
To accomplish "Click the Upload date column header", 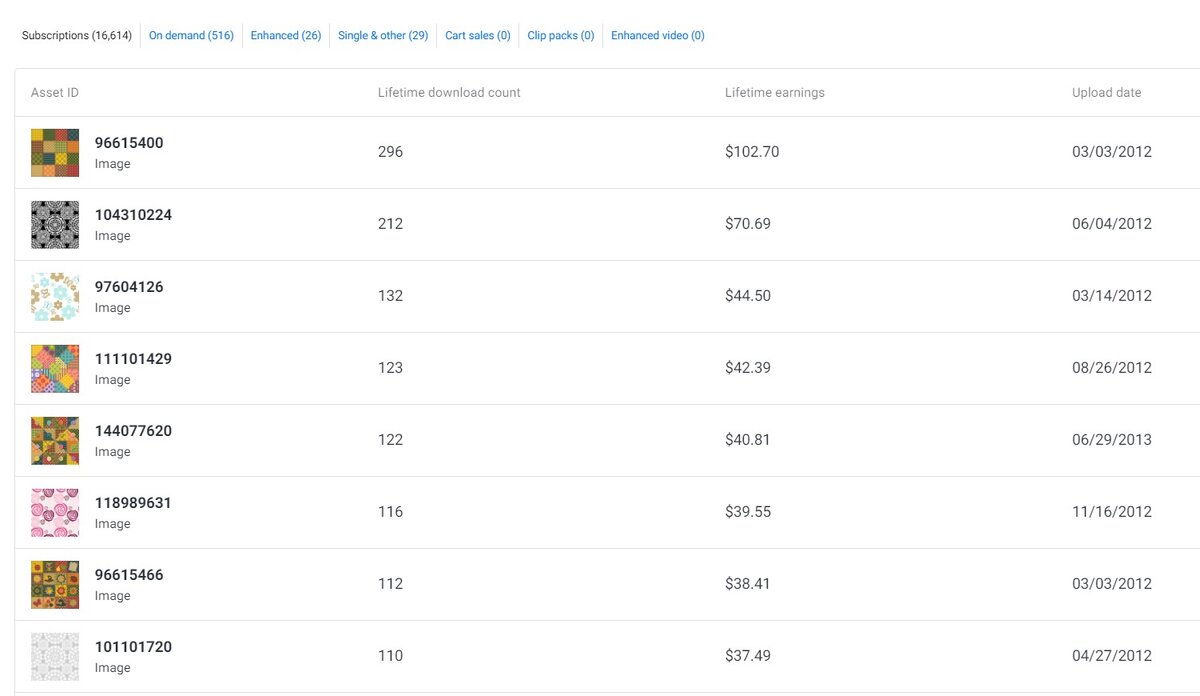I will click(1106, 93).
